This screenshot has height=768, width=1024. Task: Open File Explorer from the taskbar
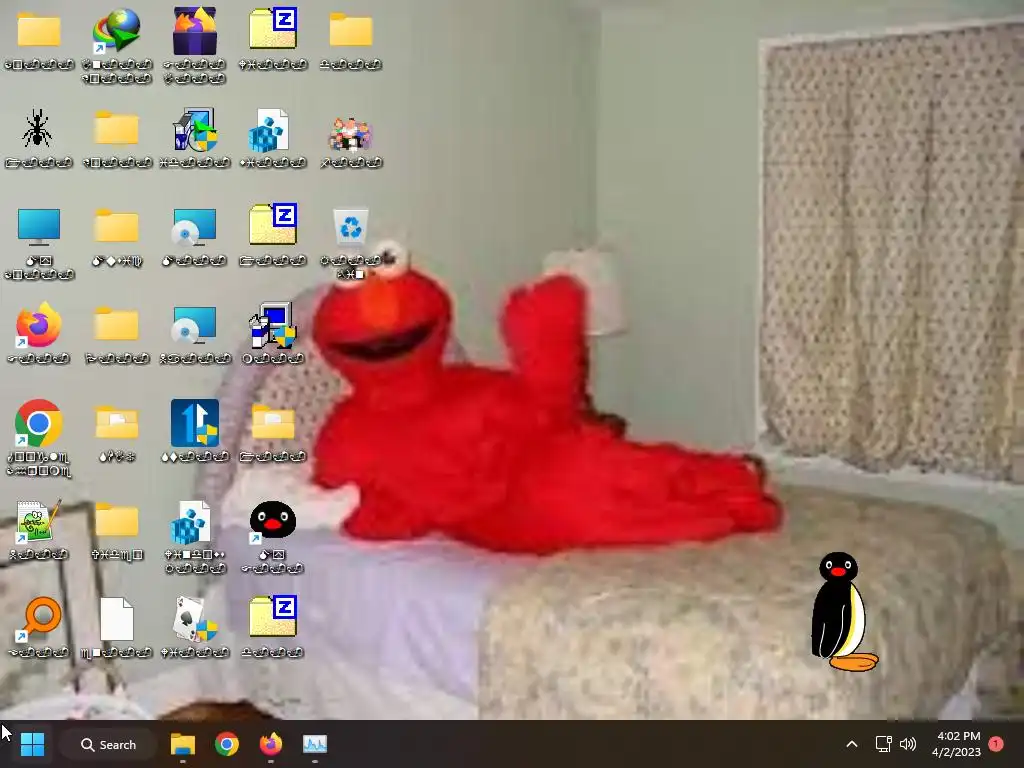point(183,744)
